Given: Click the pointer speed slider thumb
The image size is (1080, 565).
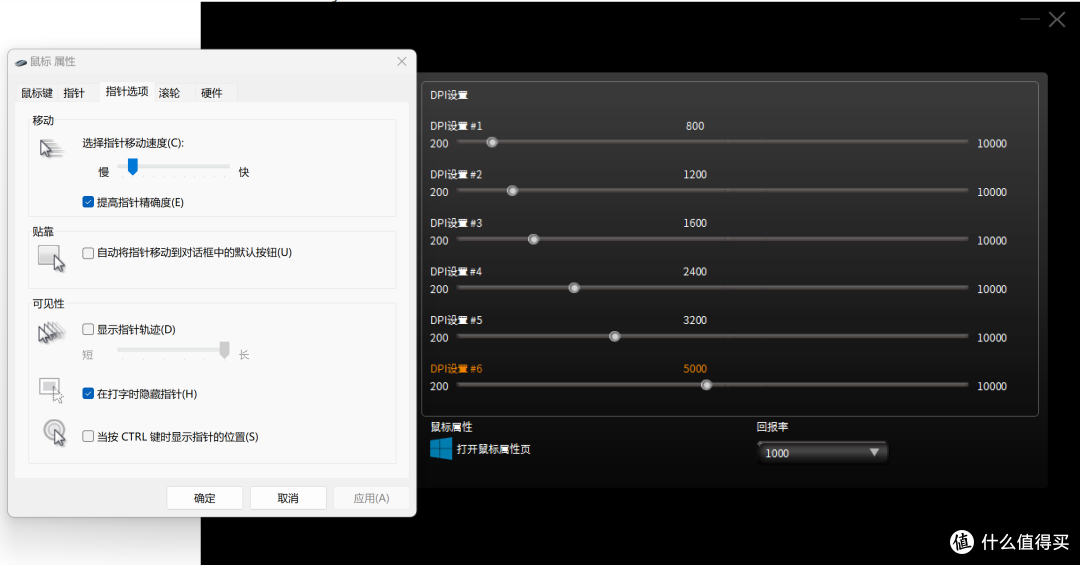Looking at the screenshot, I should 133,166.
